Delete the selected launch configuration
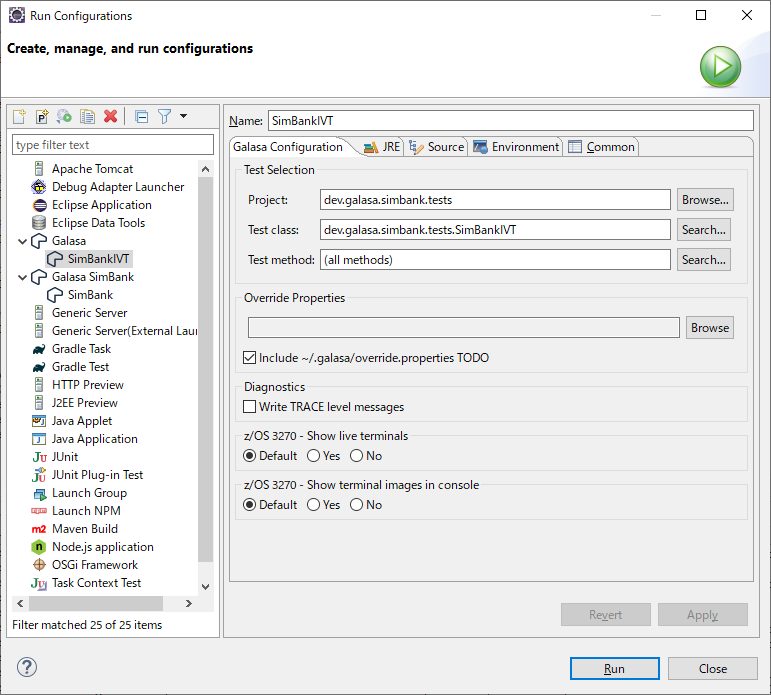The width and height of the screenshot is (771, 695). (111, 117)
